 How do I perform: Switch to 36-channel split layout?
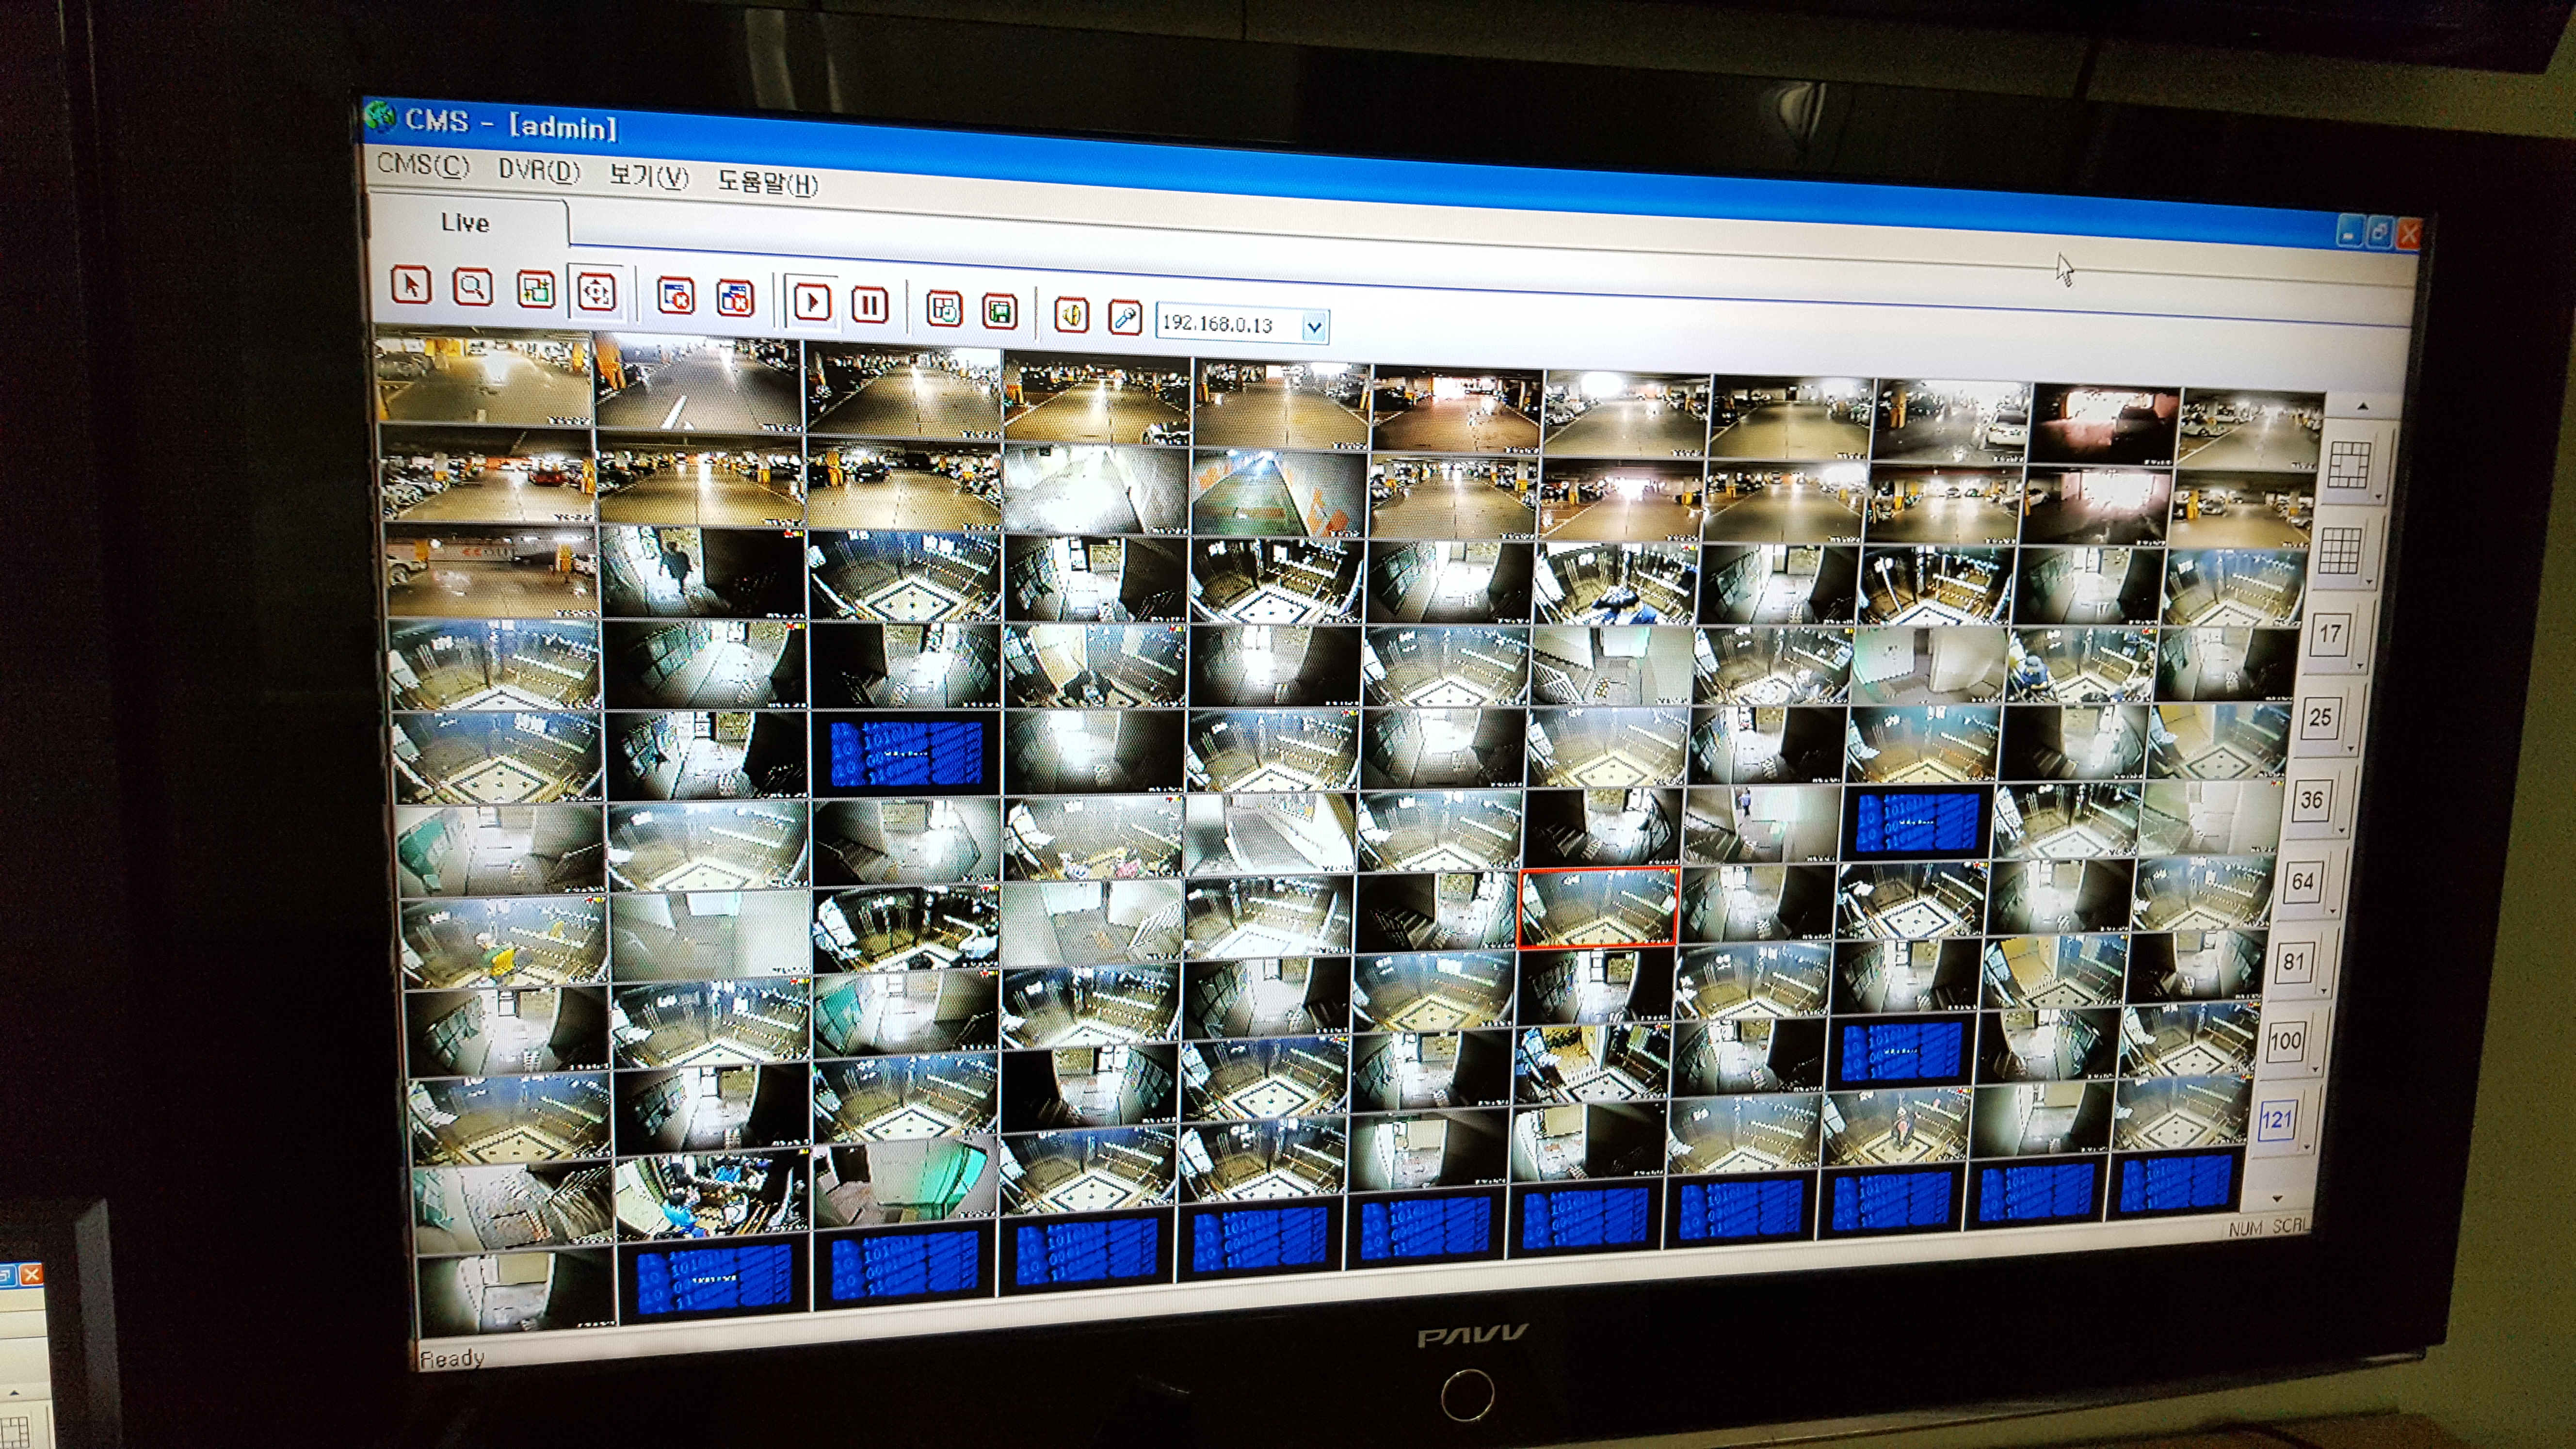pos(2311,800)
